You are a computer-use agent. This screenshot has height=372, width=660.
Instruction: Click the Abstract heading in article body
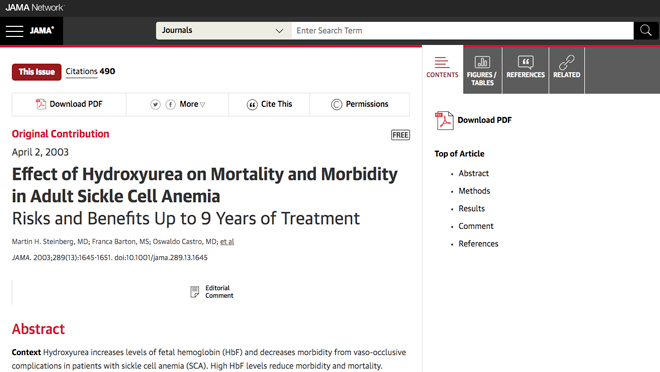(x=38, y=329)
